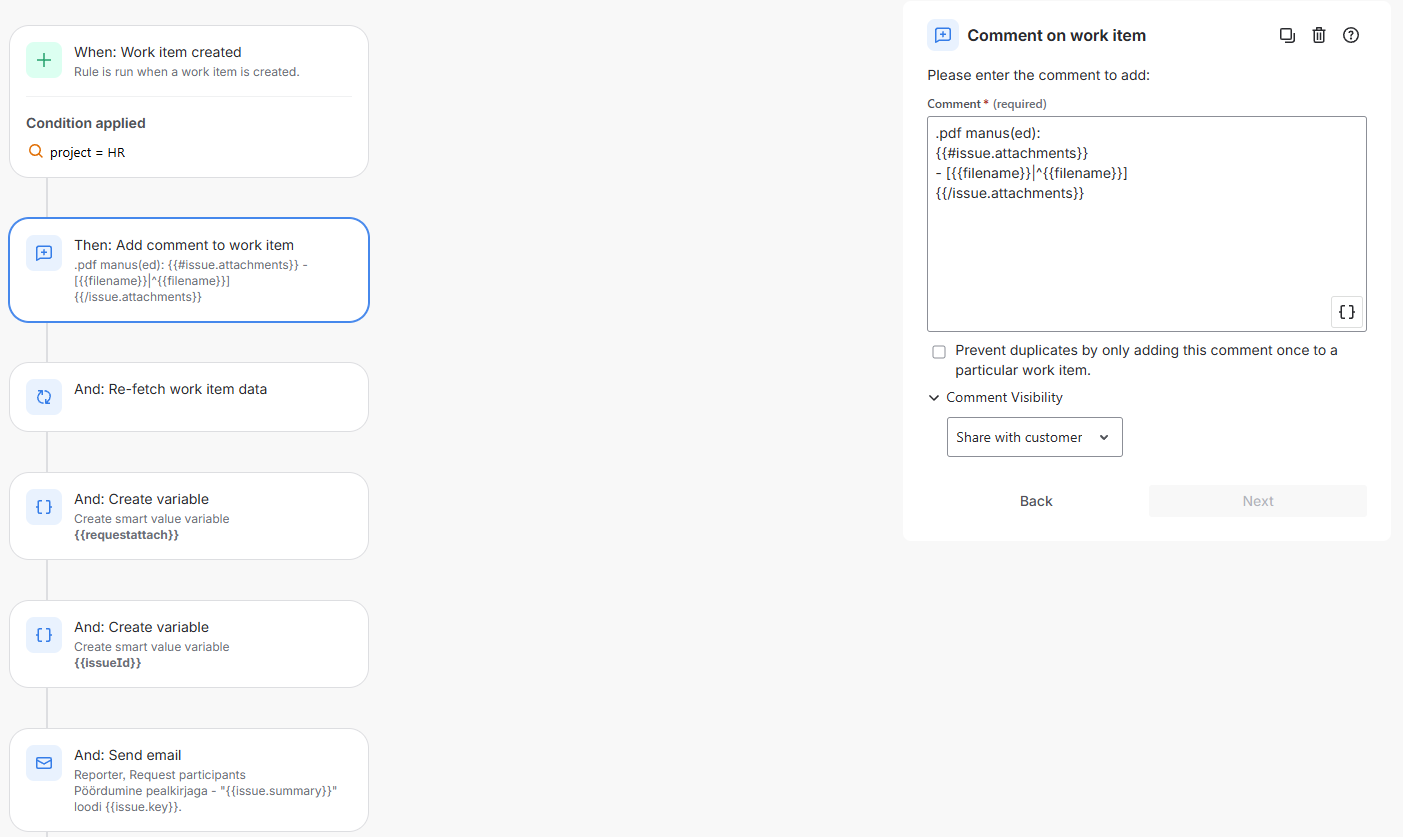Open help via the question mark icon
Screen dimensions: 1403x837
[1350, 34]
